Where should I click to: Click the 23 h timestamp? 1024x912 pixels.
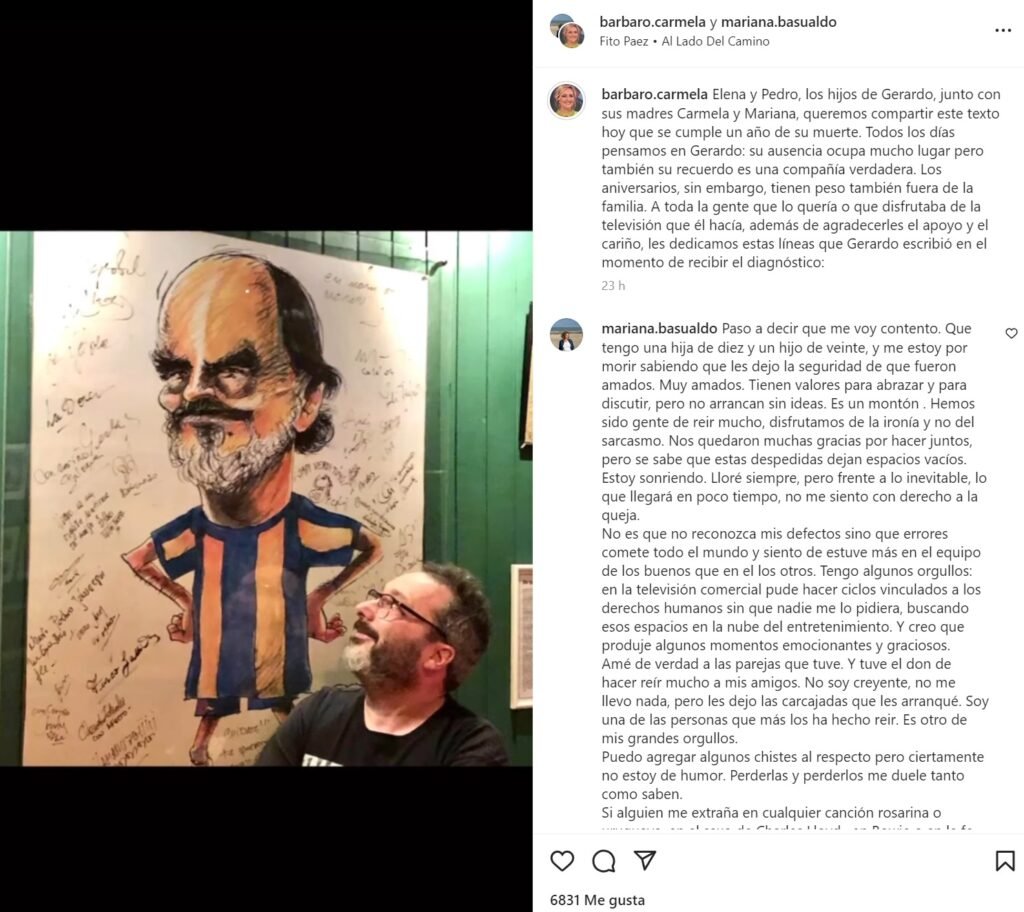coord(613,285)
